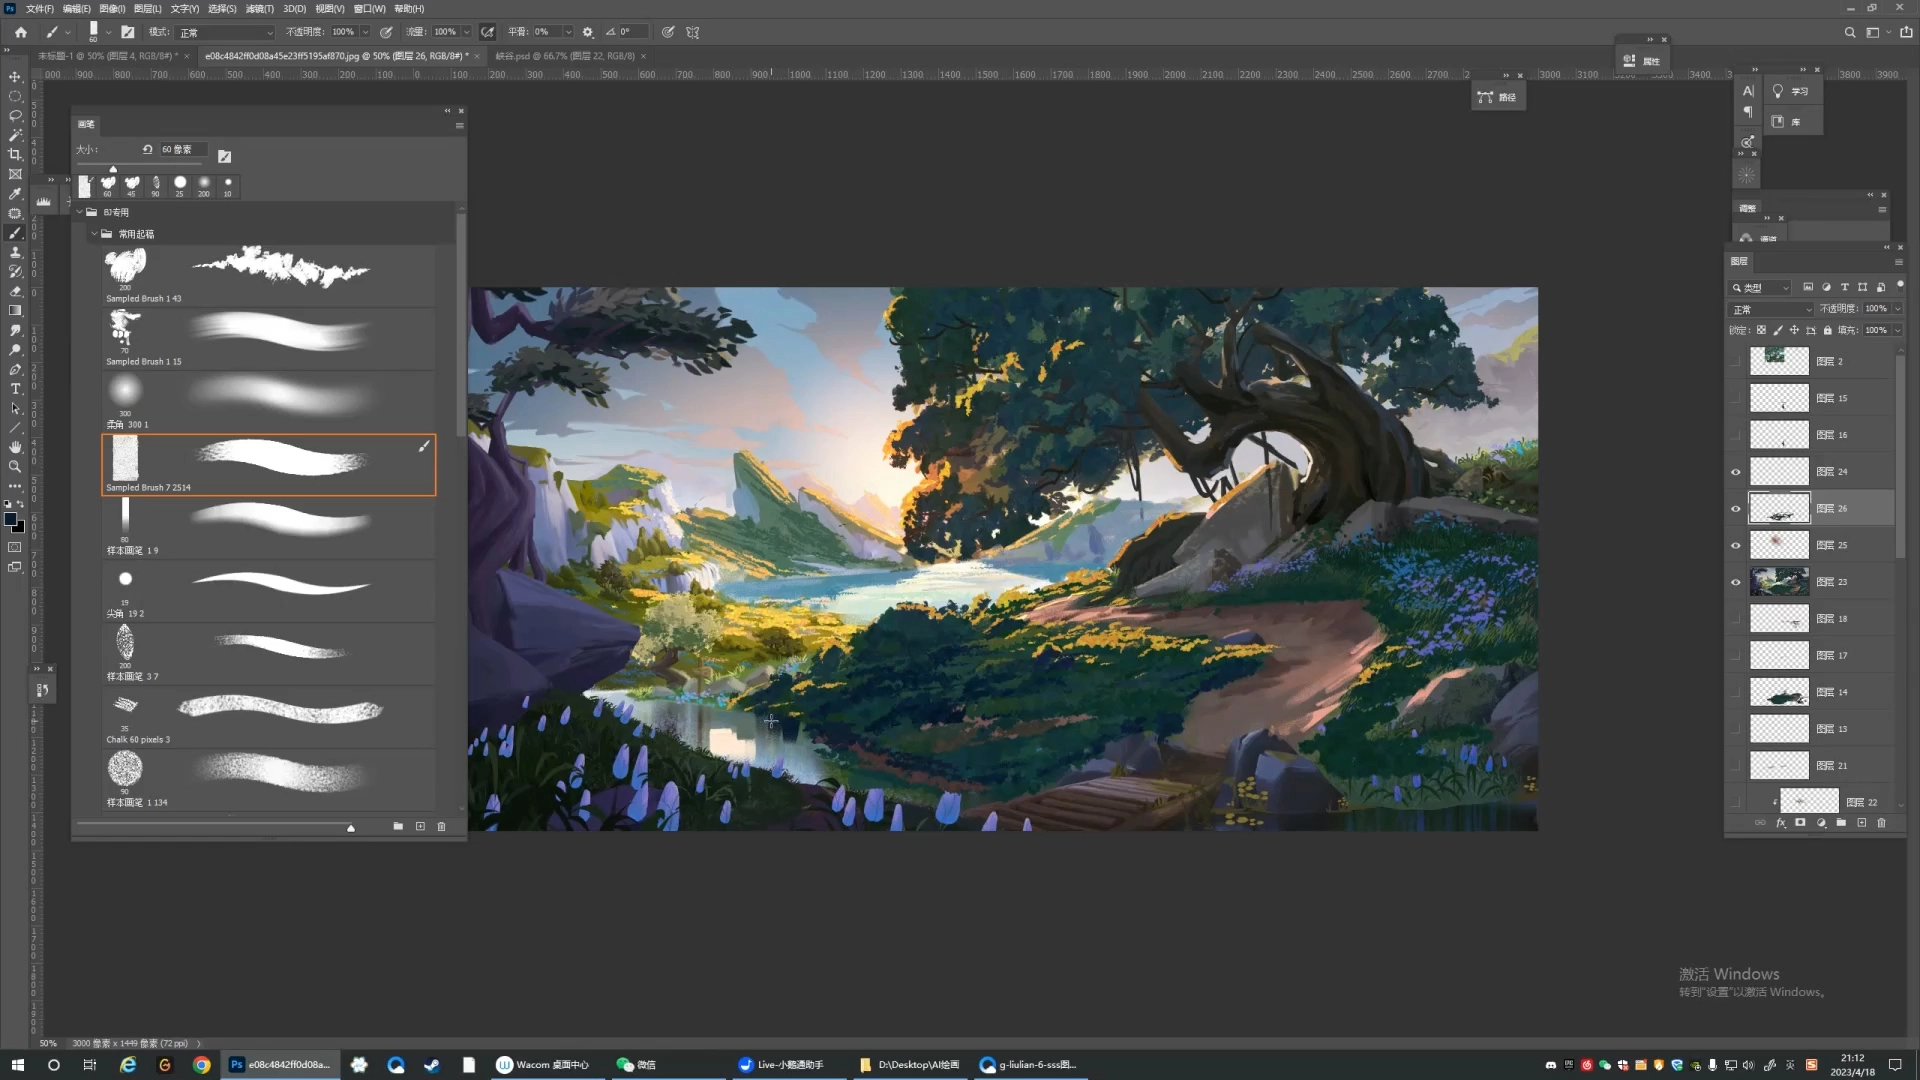Select the Clone Stamp tool

click(x=15, y=252)
